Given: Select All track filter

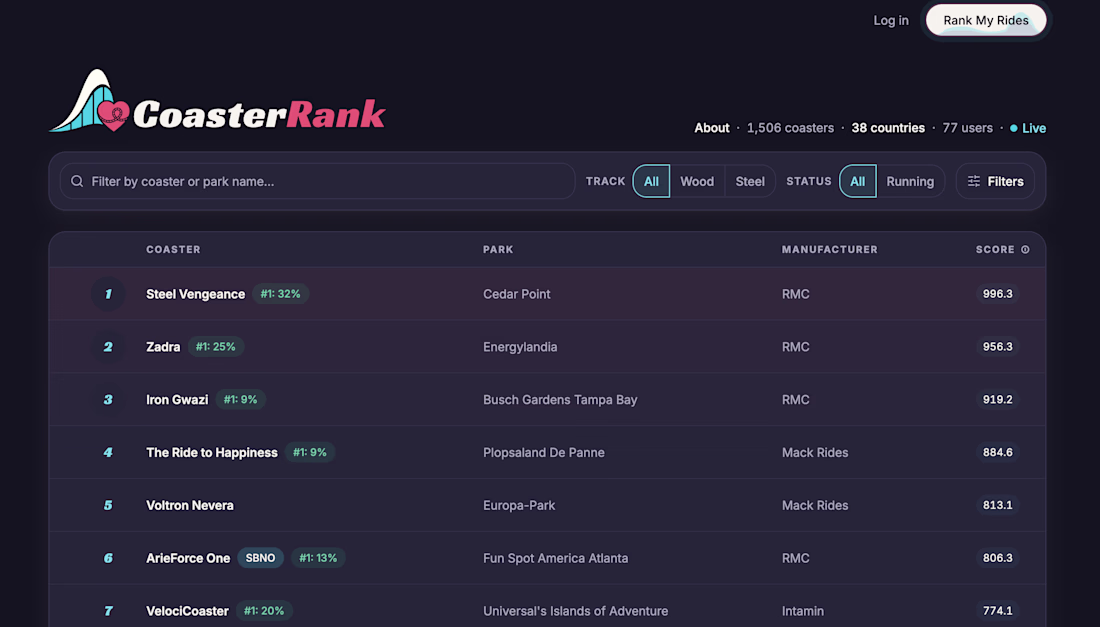Looking at the screenshot, I should coord(651,182).
